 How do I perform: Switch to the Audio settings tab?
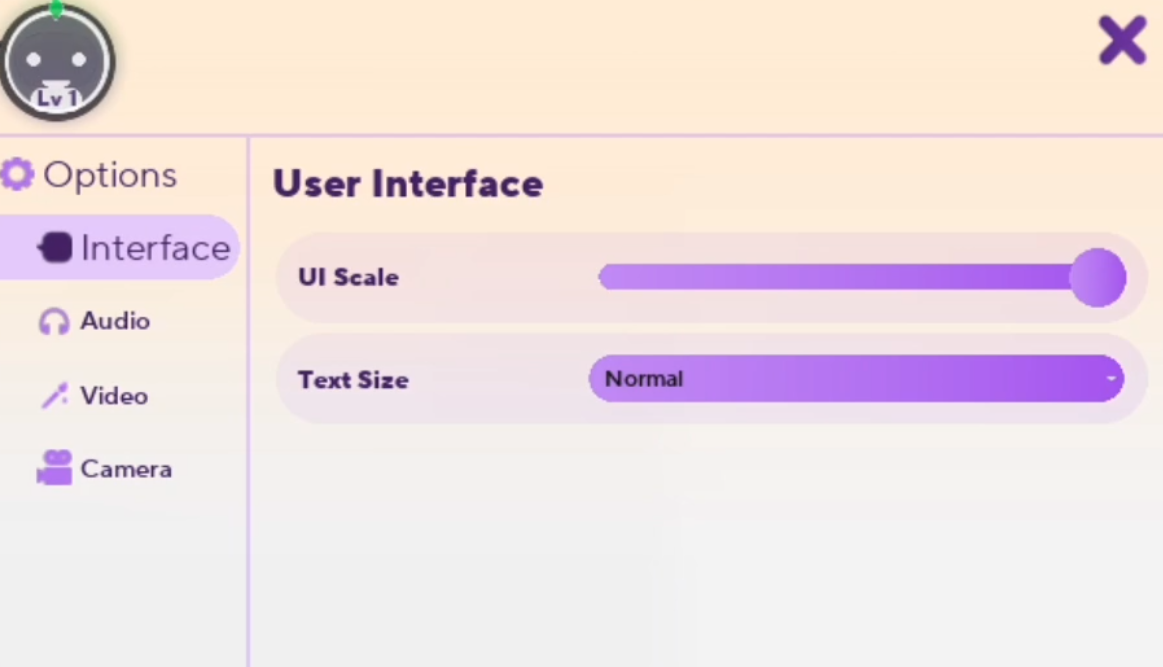tap(115, 321)
